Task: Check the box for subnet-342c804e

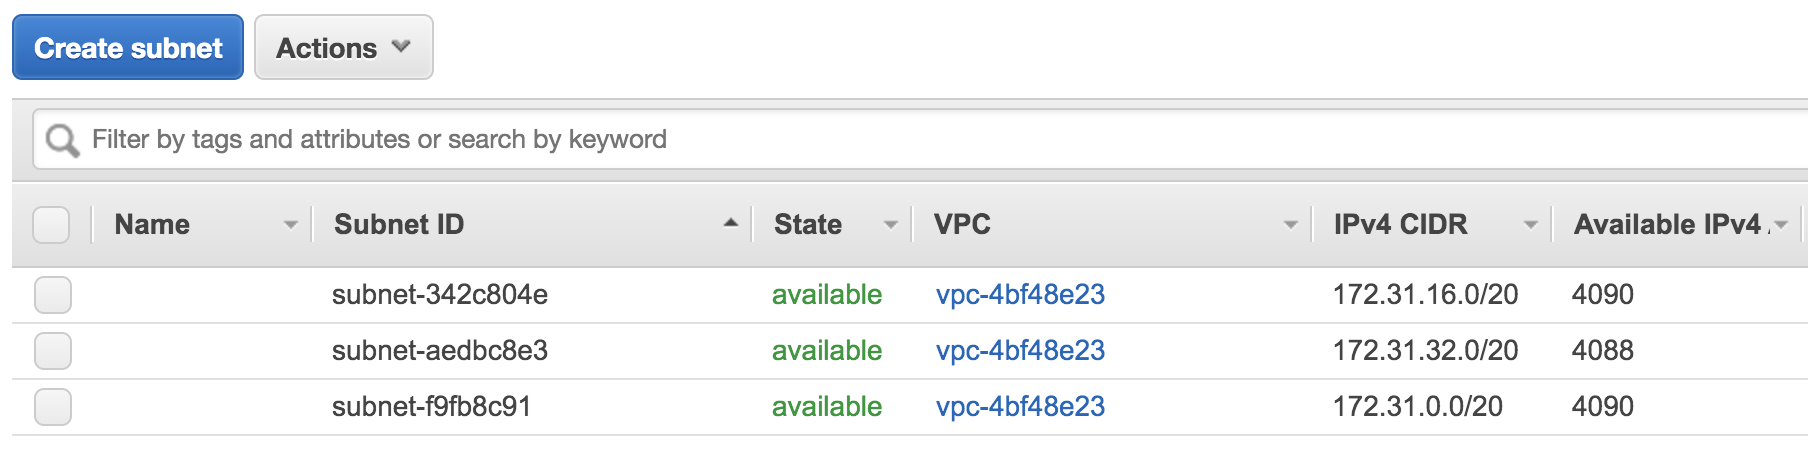Action: [53, 295]
